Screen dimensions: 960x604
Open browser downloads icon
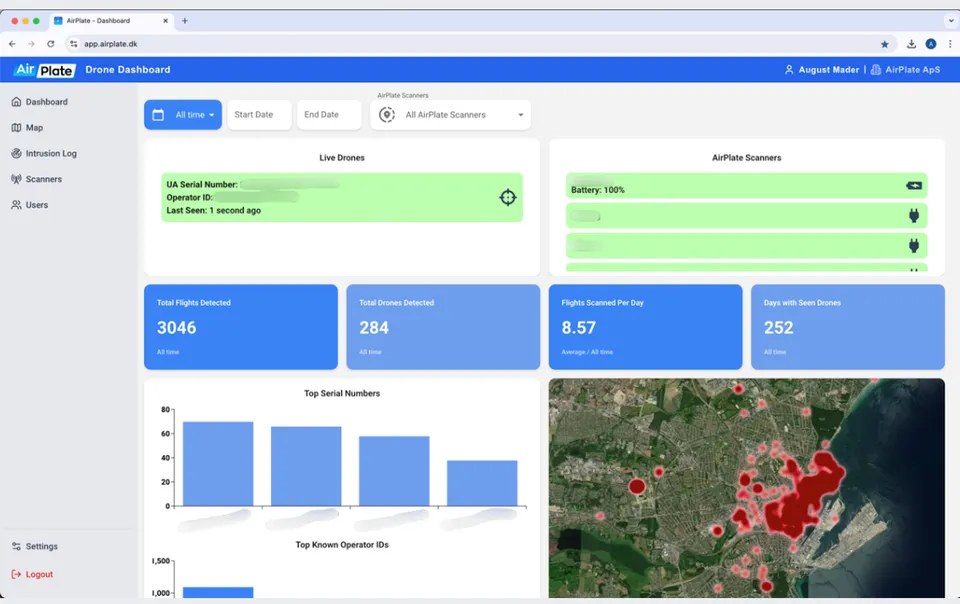click(x=911, y=44)
